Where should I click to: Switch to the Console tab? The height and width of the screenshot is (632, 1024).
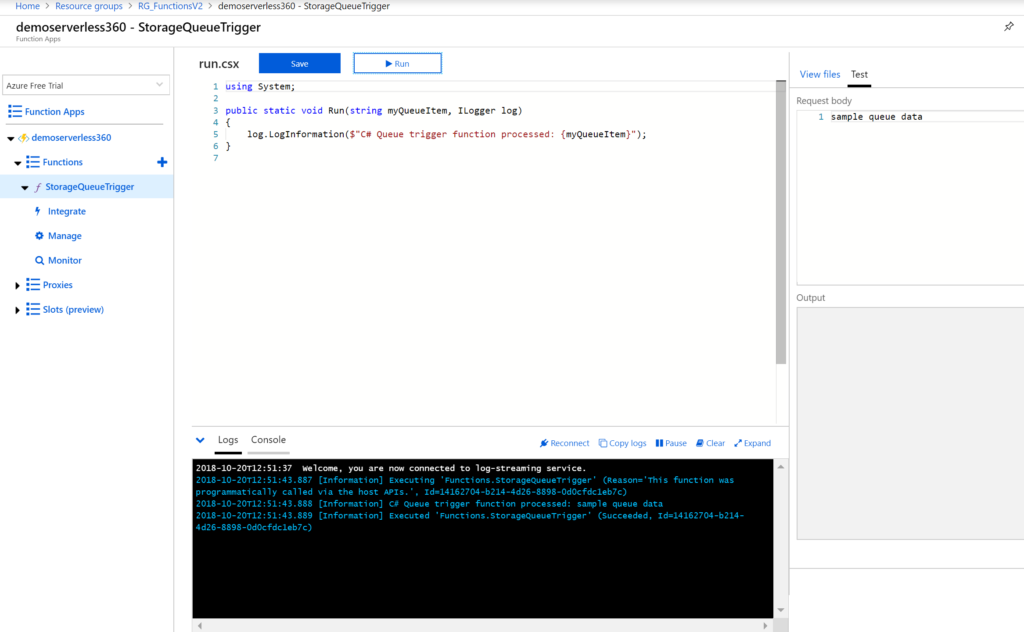tap(268, 440)
